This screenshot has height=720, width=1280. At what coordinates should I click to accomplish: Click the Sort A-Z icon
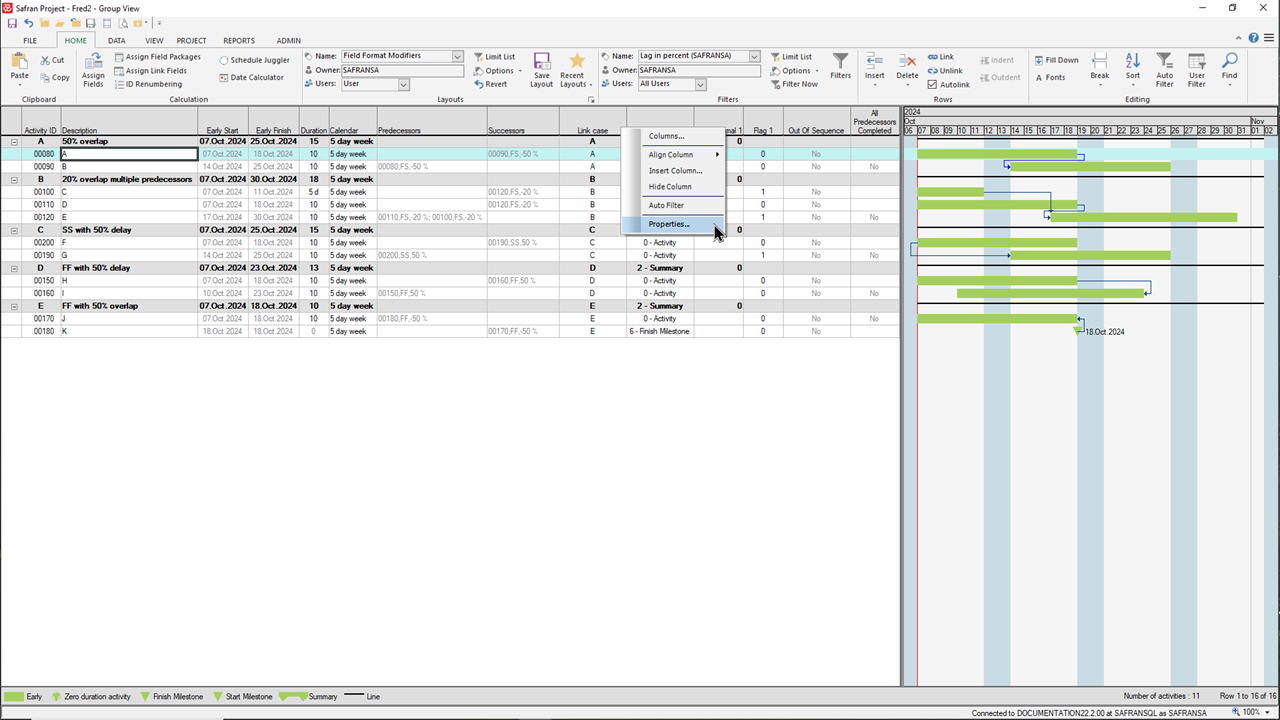pyautogui.click(x=1132, y=61)
